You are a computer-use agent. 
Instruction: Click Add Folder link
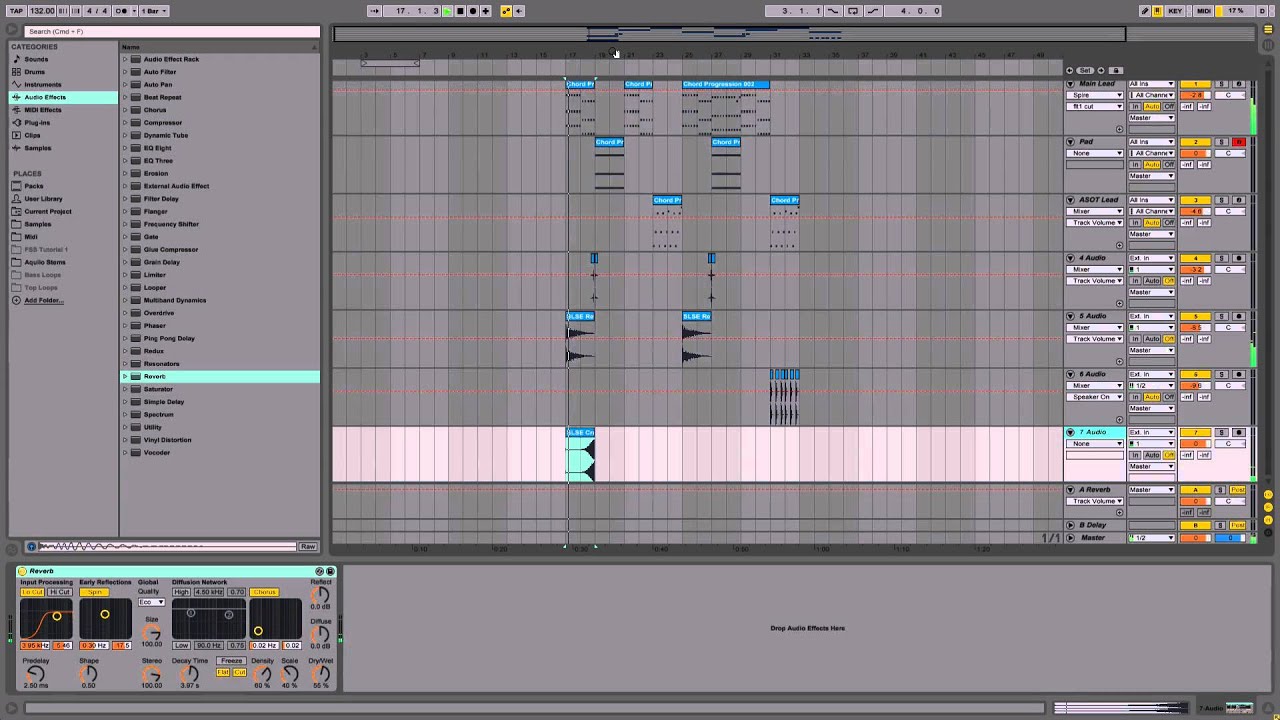click(x=44, y=300)
